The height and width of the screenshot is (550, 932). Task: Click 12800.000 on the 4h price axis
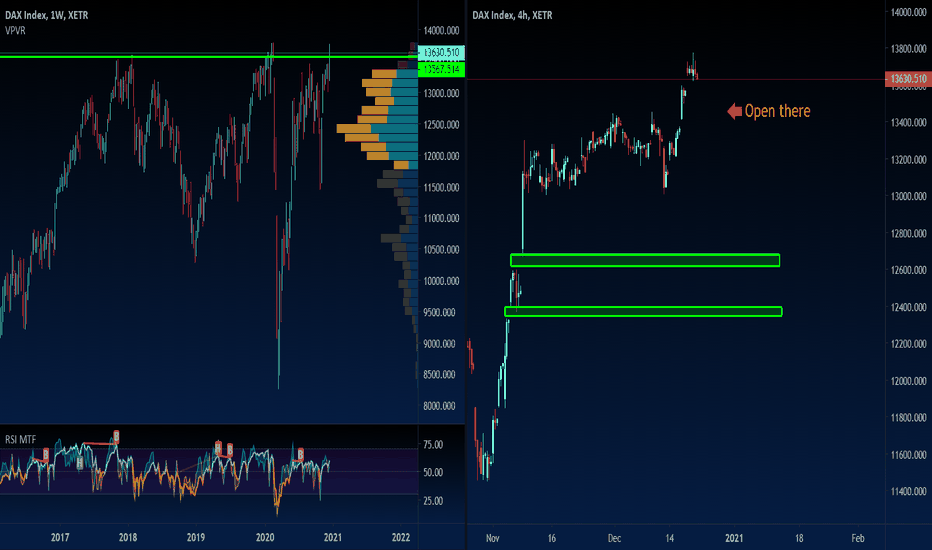[x=908, y=233]
